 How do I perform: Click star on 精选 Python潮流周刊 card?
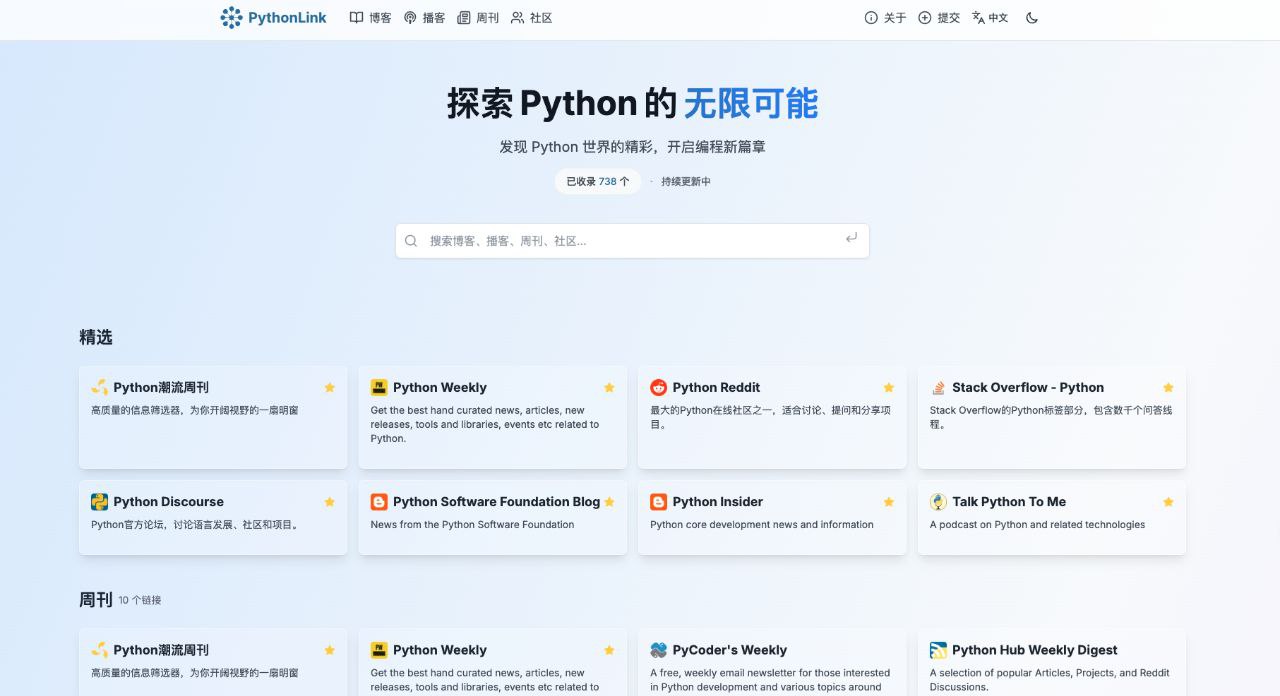329,388
